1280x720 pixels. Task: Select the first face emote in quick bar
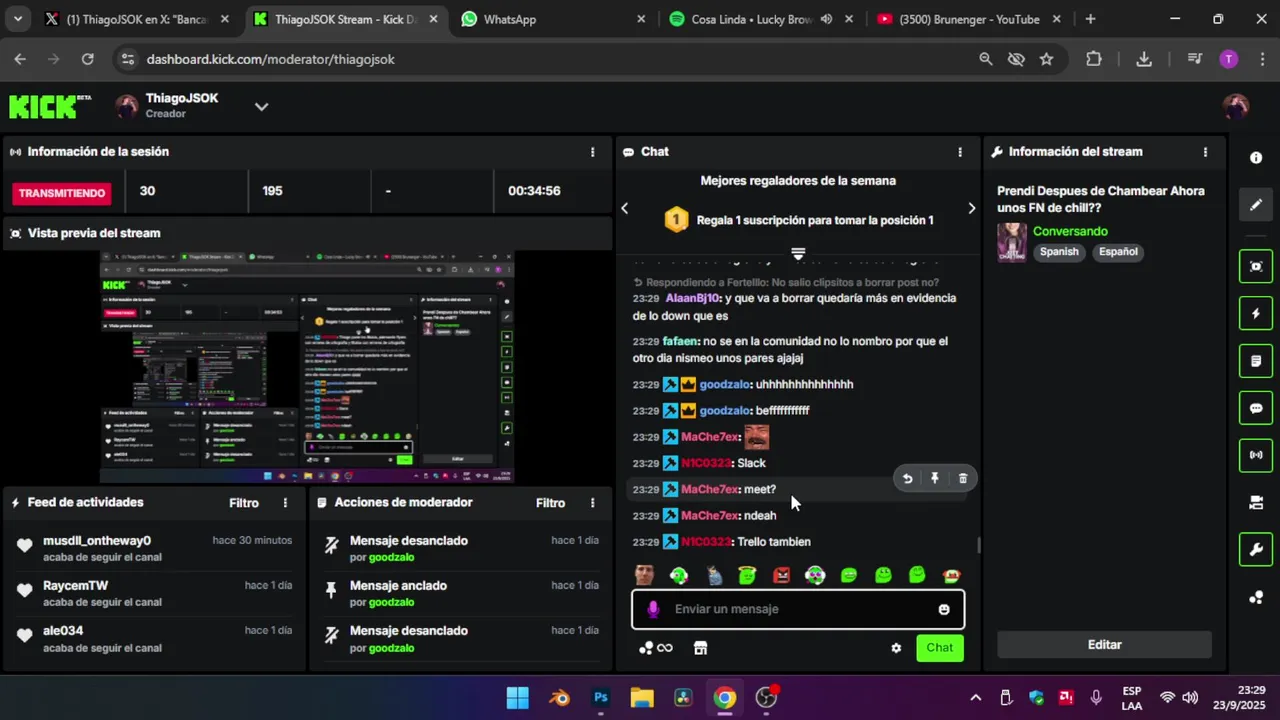pyautogui.click(x=645, y=575)
